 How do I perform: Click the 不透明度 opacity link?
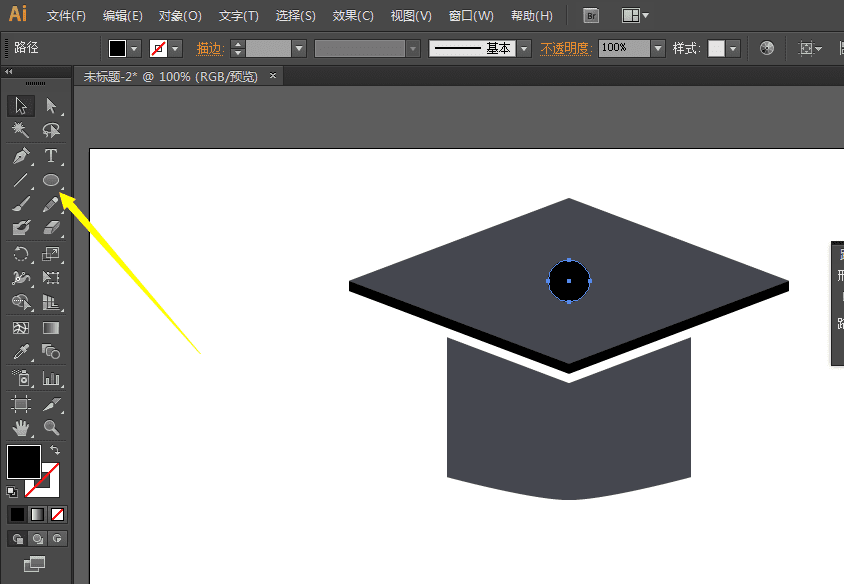566,48
